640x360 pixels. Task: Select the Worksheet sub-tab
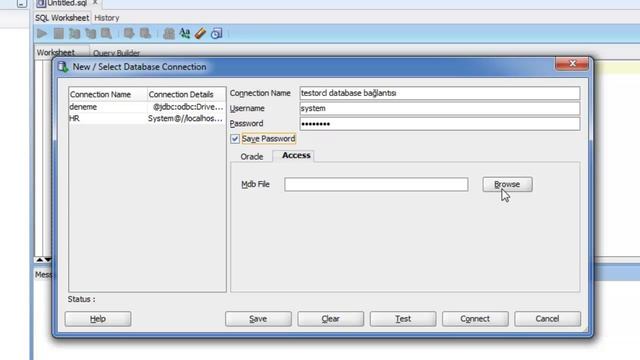[56, 52]
